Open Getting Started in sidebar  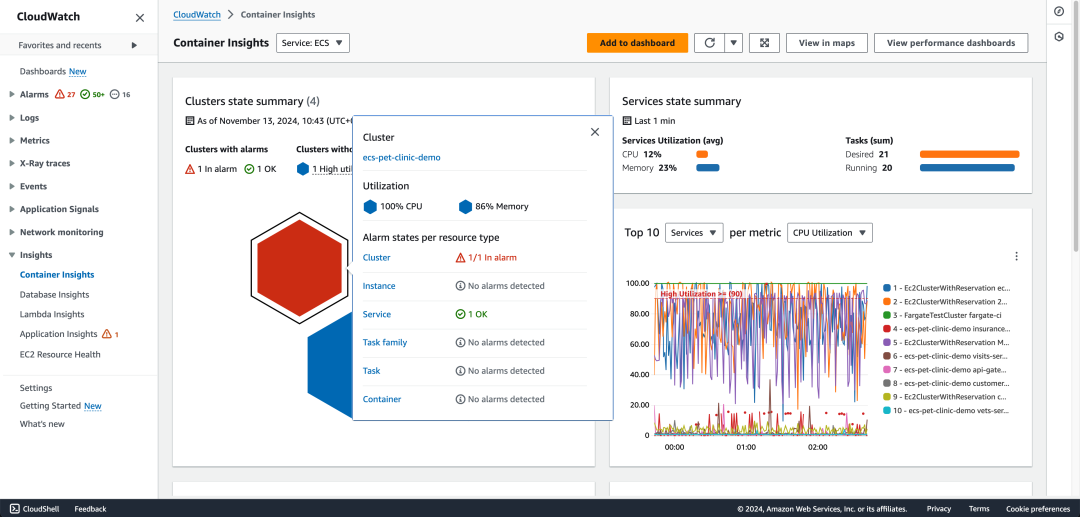(50, 406)
